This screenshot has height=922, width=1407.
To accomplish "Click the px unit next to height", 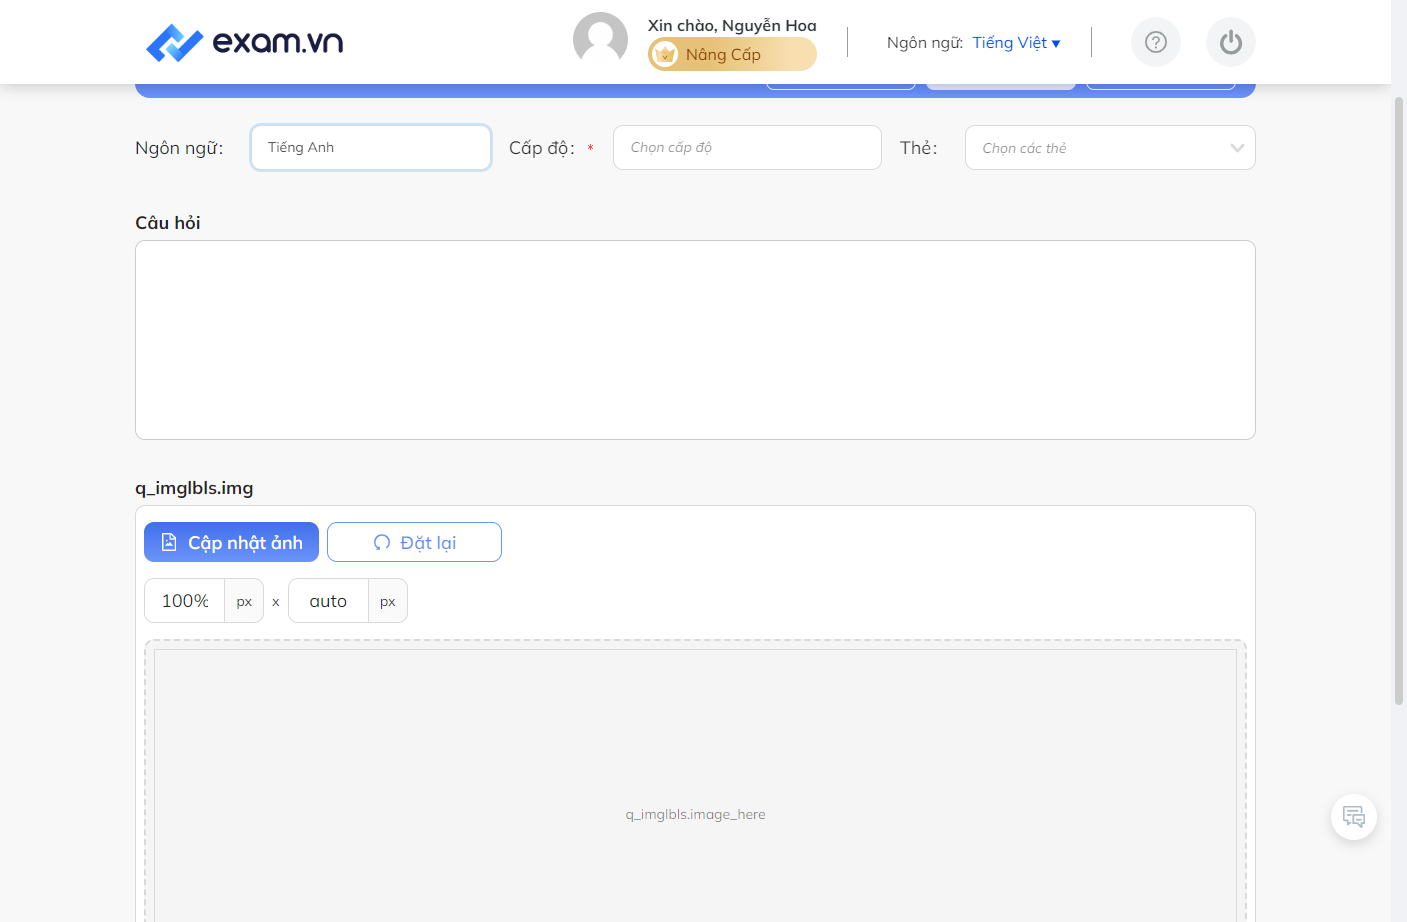I will [388, 601].
